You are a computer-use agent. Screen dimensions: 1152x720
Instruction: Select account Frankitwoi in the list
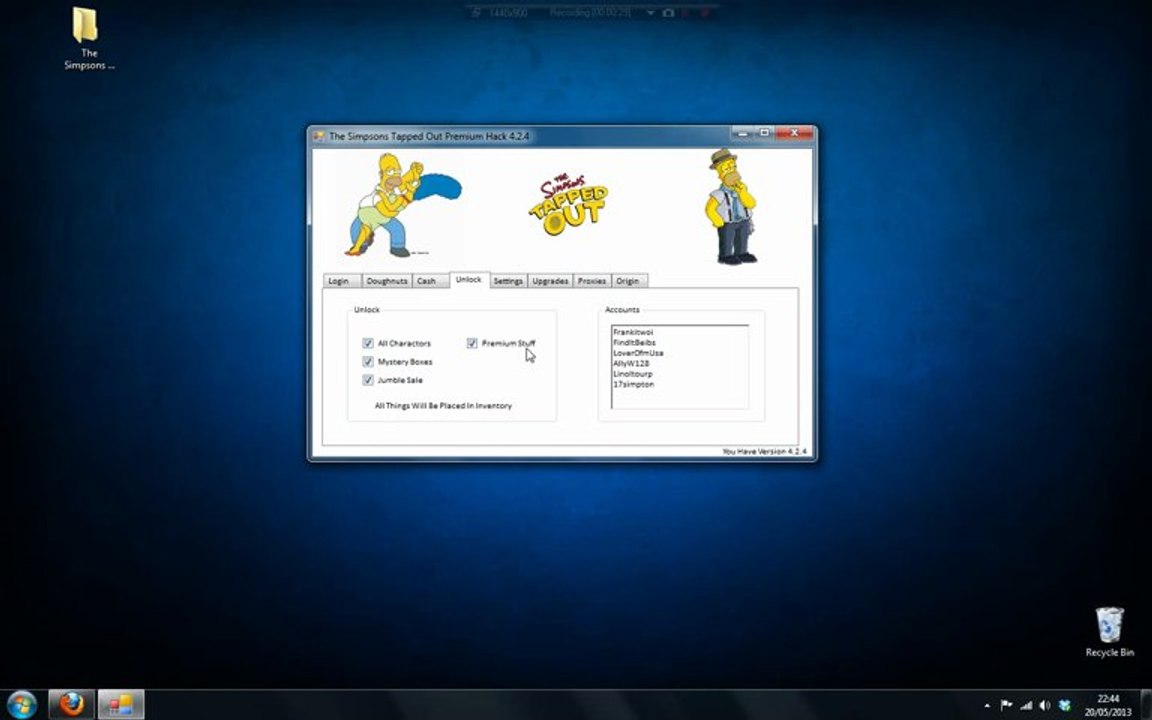(x=680, y=332)
